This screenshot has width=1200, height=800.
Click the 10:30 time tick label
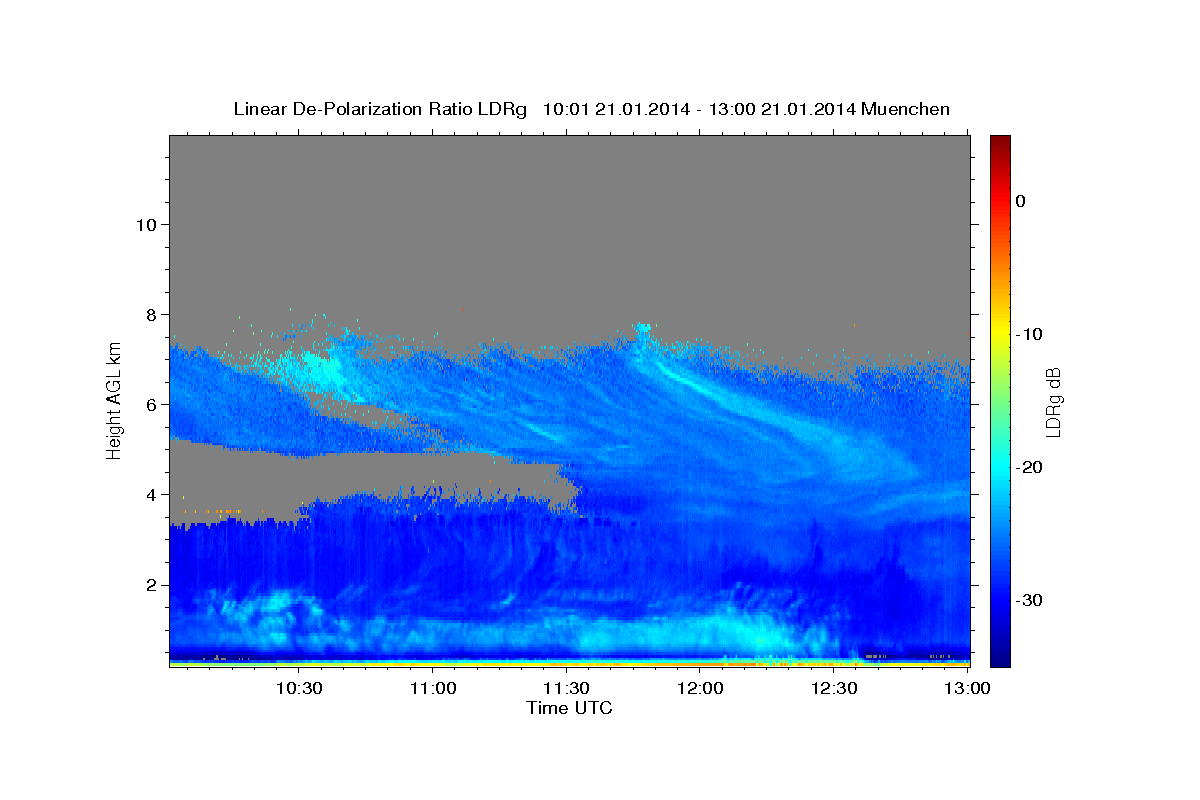pyautogui.click(x=299, y=689)
